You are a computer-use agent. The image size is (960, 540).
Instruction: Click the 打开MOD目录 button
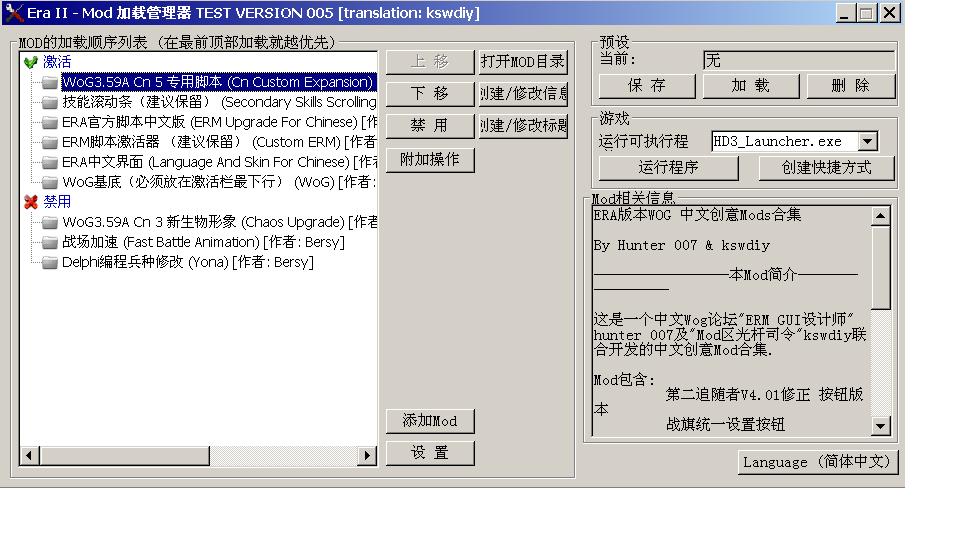[523, 62]
